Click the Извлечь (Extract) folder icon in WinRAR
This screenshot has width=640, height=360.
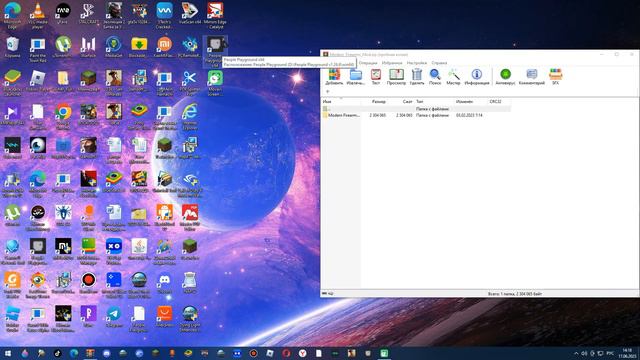point(356,76)
